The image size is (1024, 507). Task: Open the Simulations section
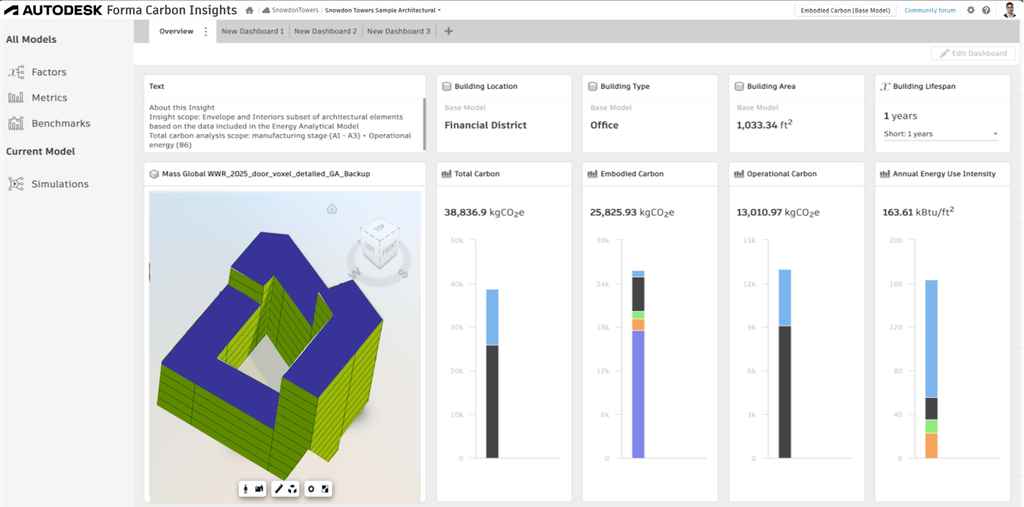(48, 184)
